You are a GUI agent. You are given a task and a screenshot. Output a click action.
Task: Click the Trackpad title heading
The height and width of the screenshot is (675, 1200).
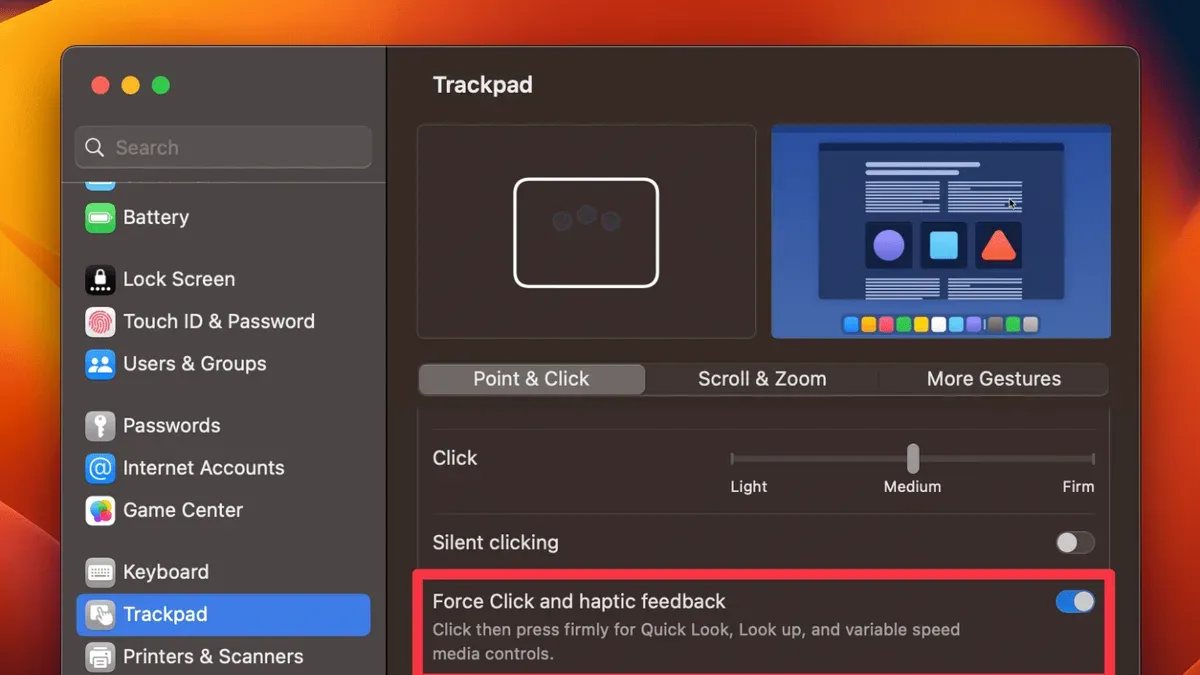[x=482, y=85]
